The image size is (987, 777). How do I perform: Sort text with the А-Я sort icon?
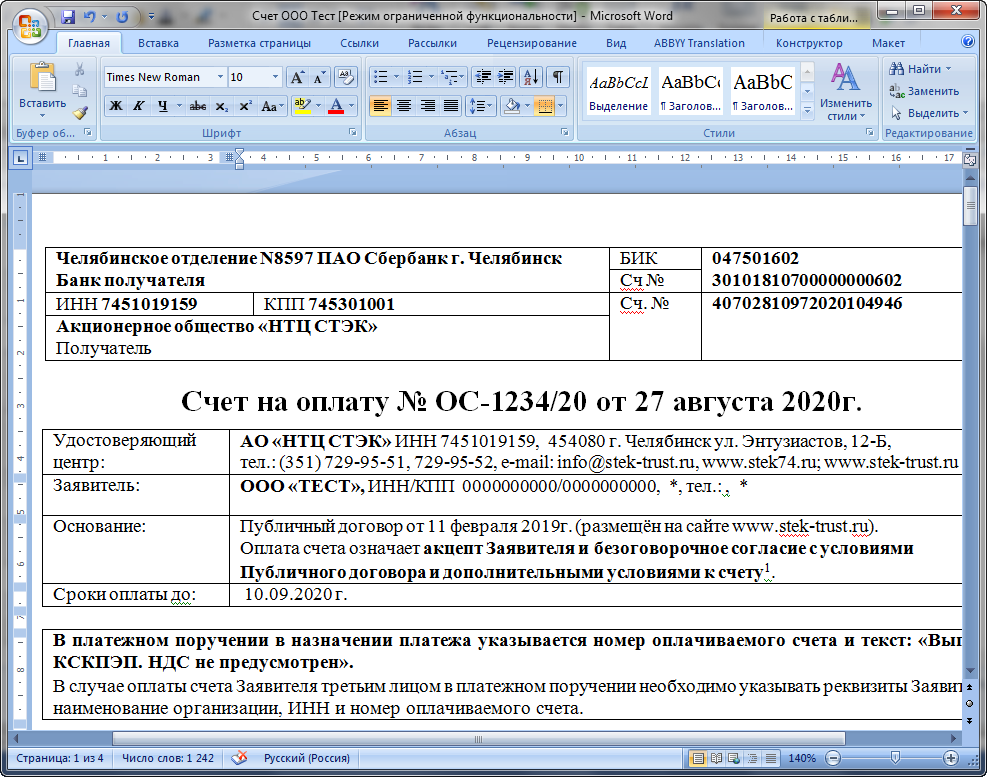(531, 77)
